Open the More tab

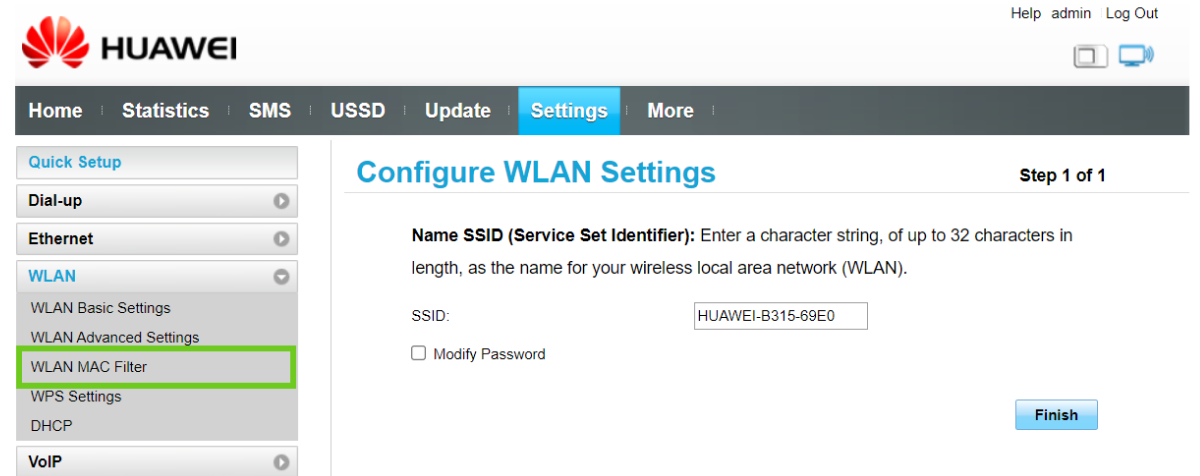click(670, 111)
